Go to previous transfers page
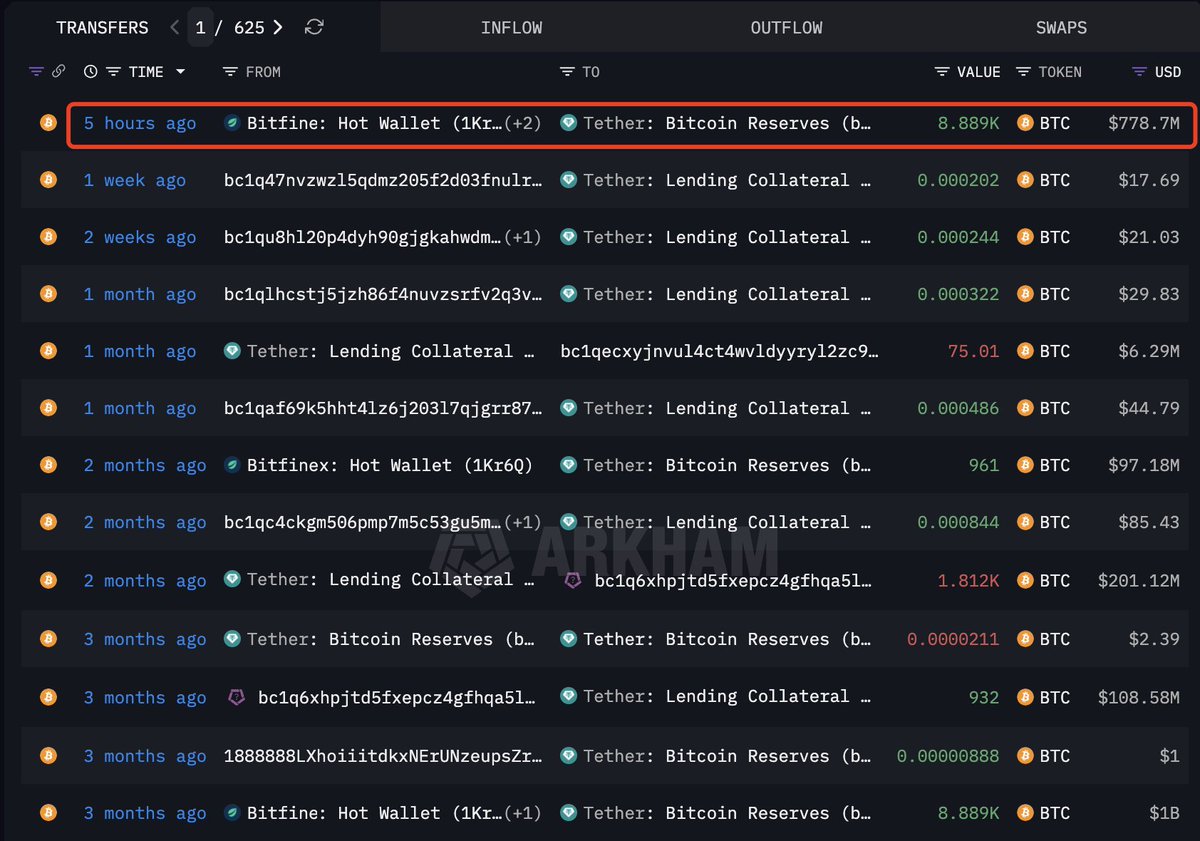 click(175, 27)
